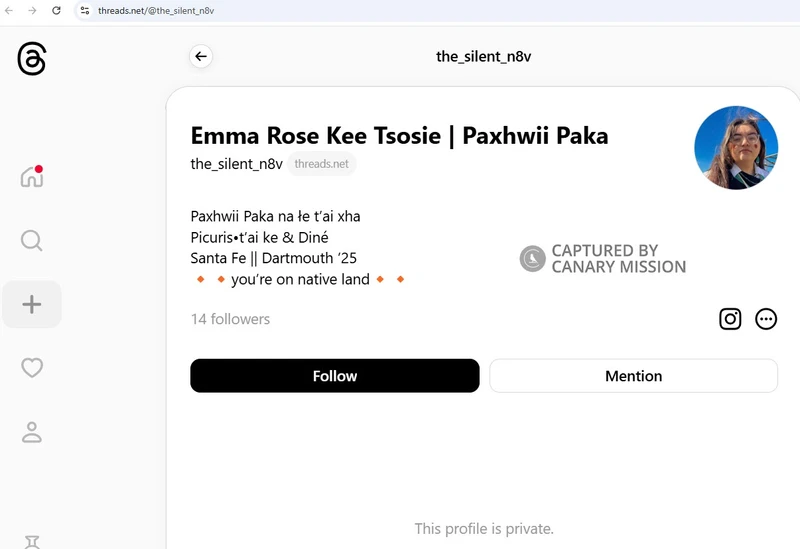Follow the_silent_n8v profile

(335, 376)
